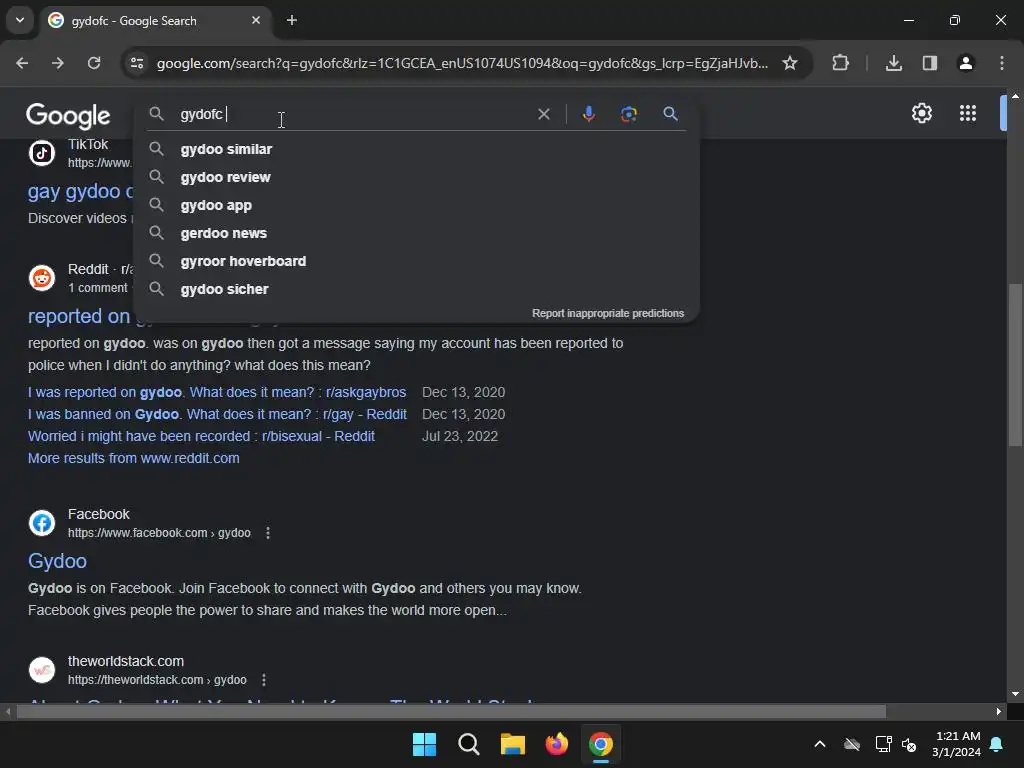The image size is (1024, 768).
Task: Click the address bar URL
Action: (x=462, y=63)
